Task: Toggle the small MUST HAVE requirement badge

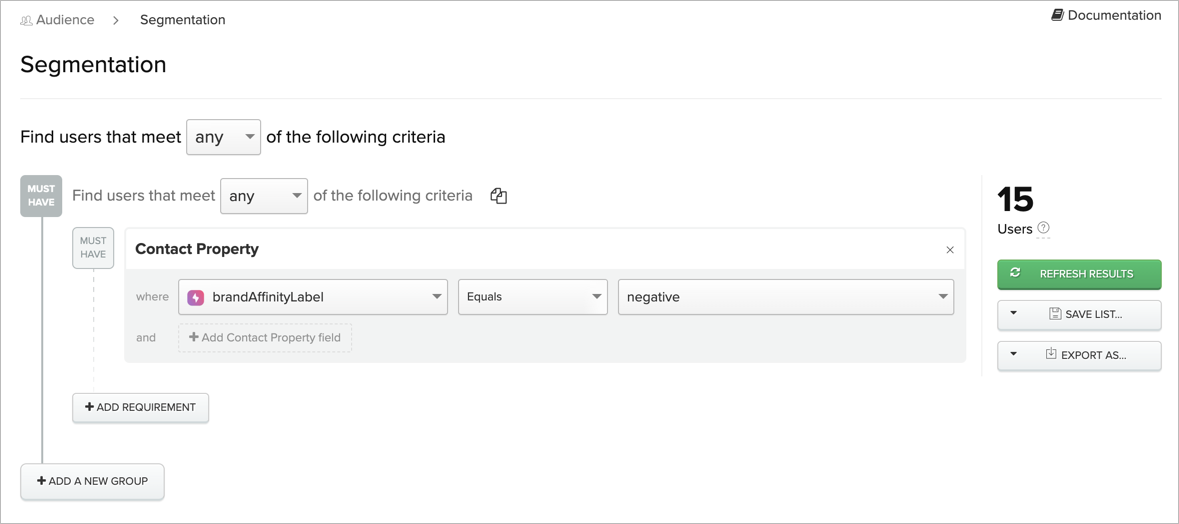Action: point(93,248)
